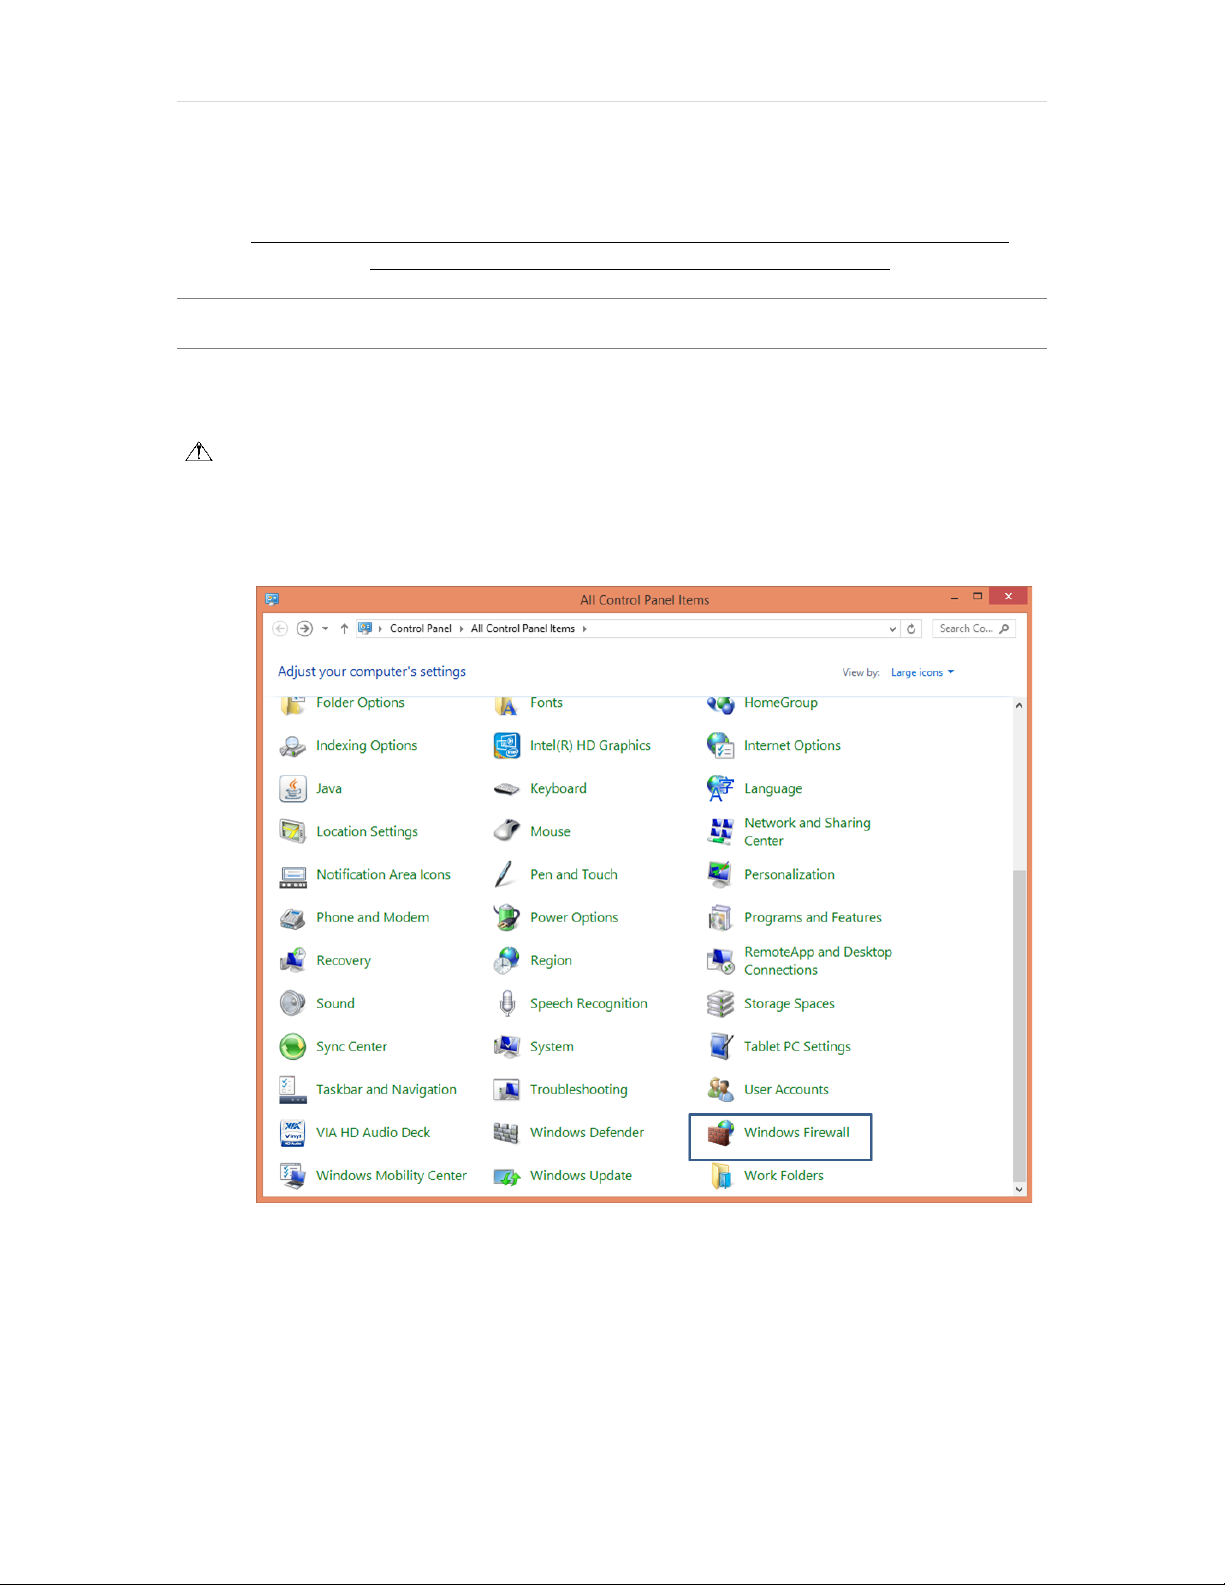Open the Network and Sharing Center icon
The width and height of the screenshot is (1225, 1585).
point(721,832)
